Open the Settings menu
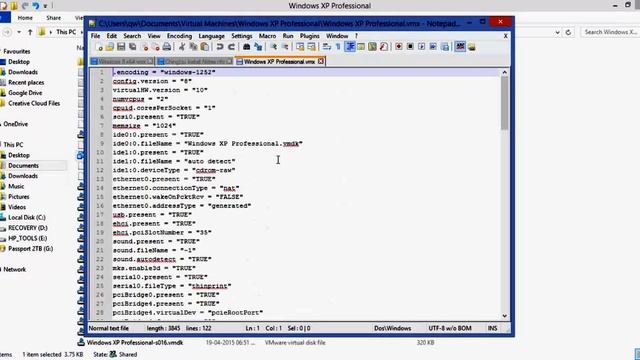 [x=242, y=36]
